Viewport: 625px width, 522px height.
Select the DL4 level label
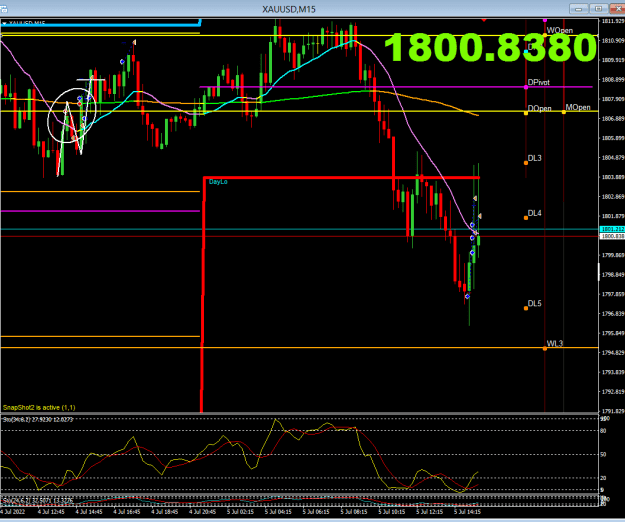point(535,213)
